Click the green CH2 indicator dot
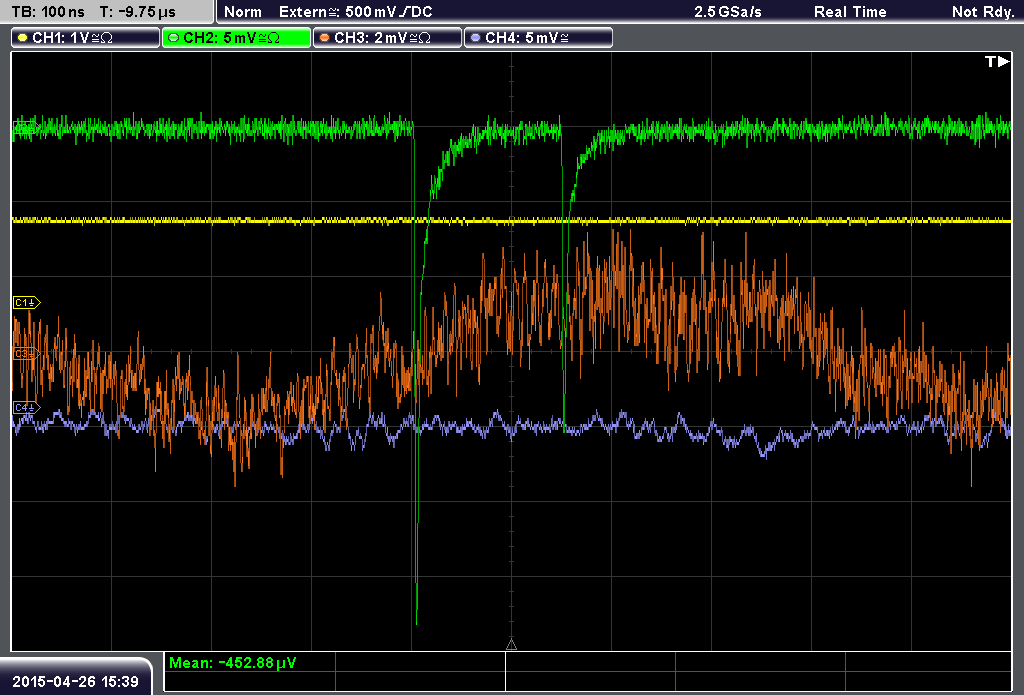1024x695 pixels. point(174,38)
